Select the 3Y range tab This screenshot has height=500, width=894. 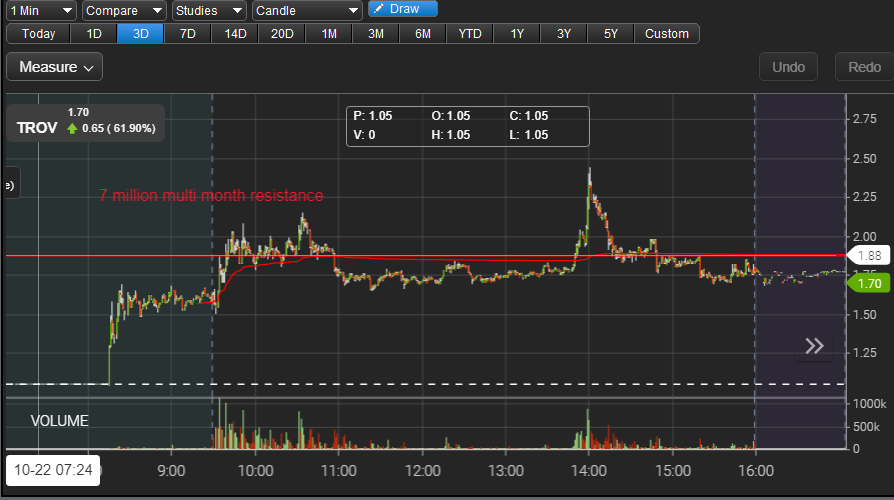[x=564, y=34]
